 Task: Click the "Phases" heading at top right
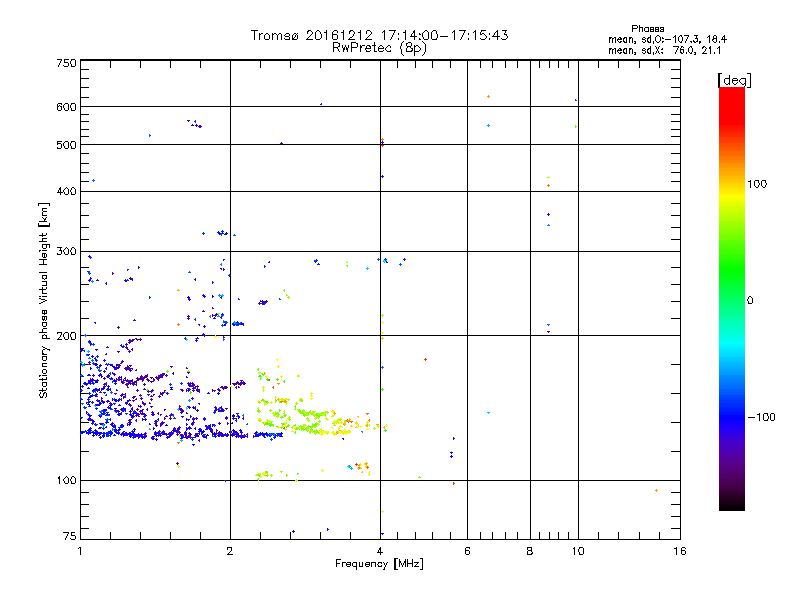coord(647,29)
